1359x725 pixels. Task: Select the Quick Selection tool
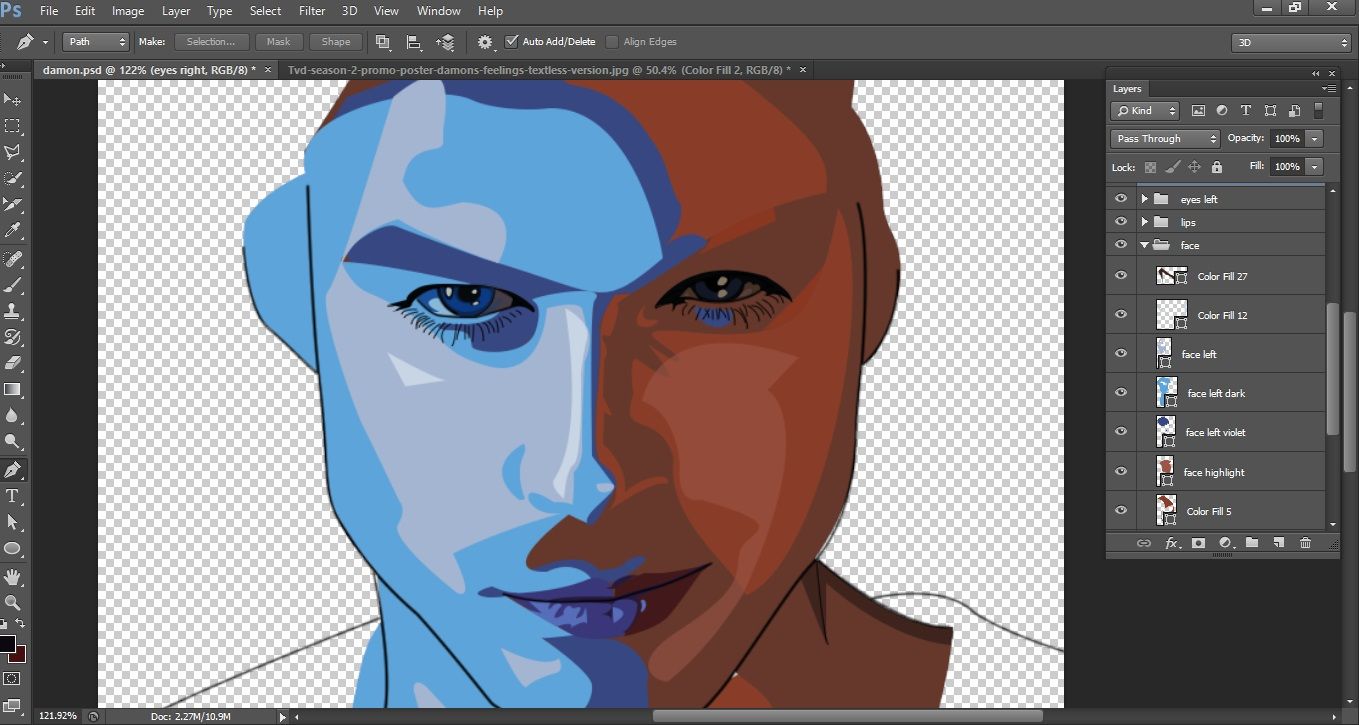point(13,178)
